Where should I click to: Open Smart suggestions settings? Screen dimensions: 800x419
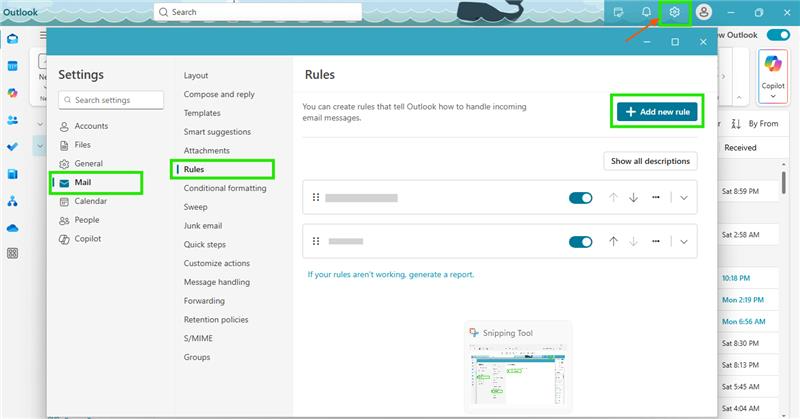217,132
